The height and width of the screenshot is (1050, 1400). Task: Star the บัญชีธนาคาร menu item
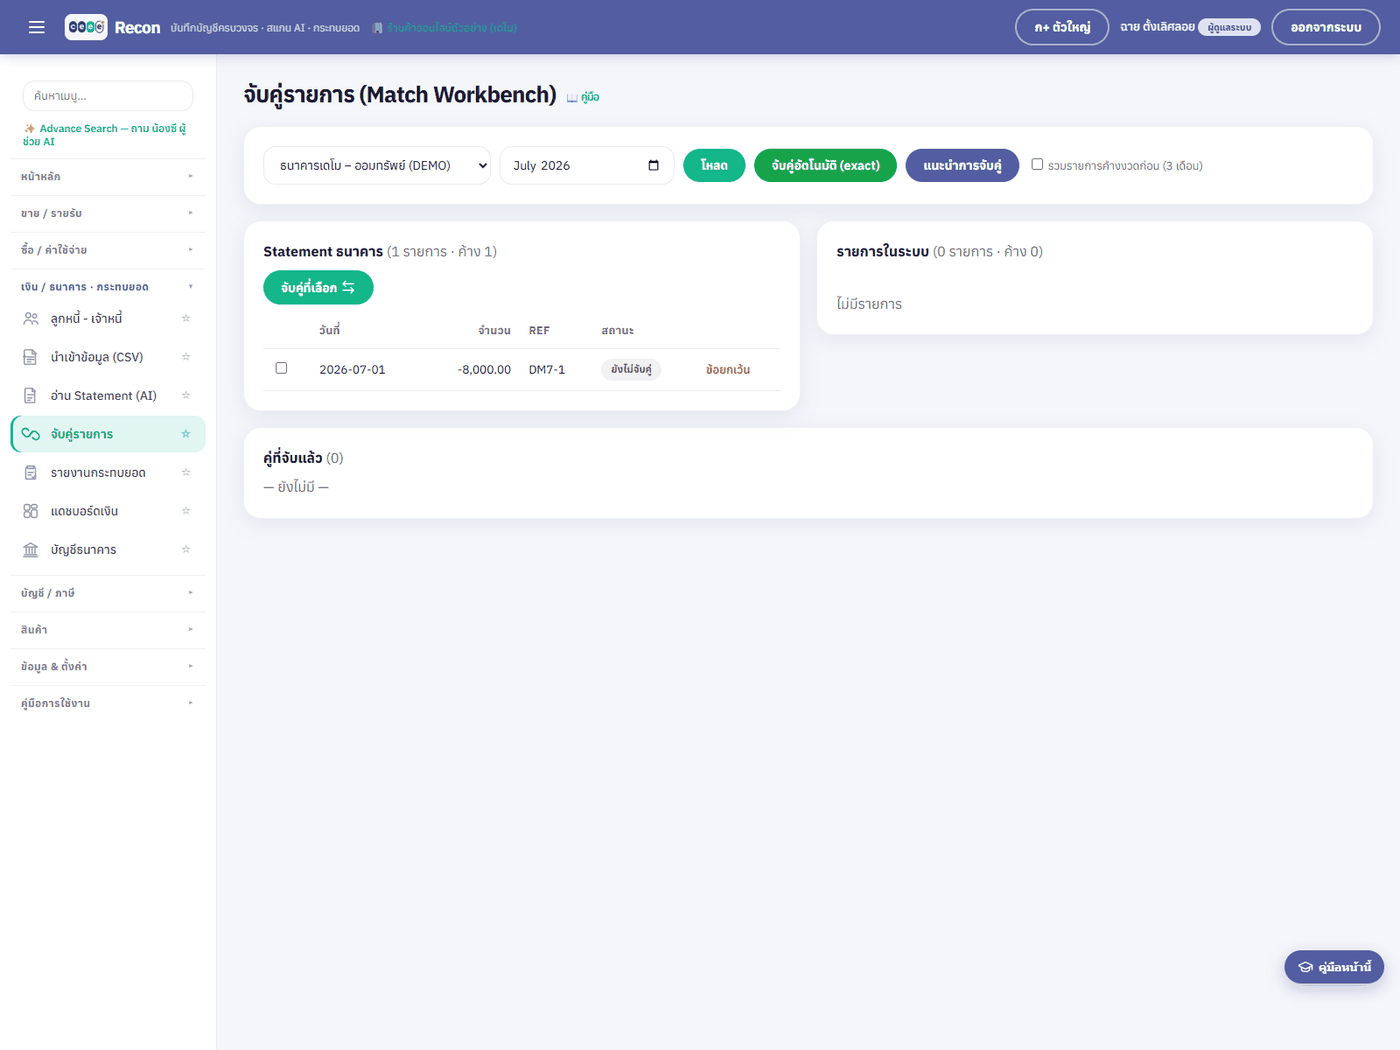(x=186, y=549)
